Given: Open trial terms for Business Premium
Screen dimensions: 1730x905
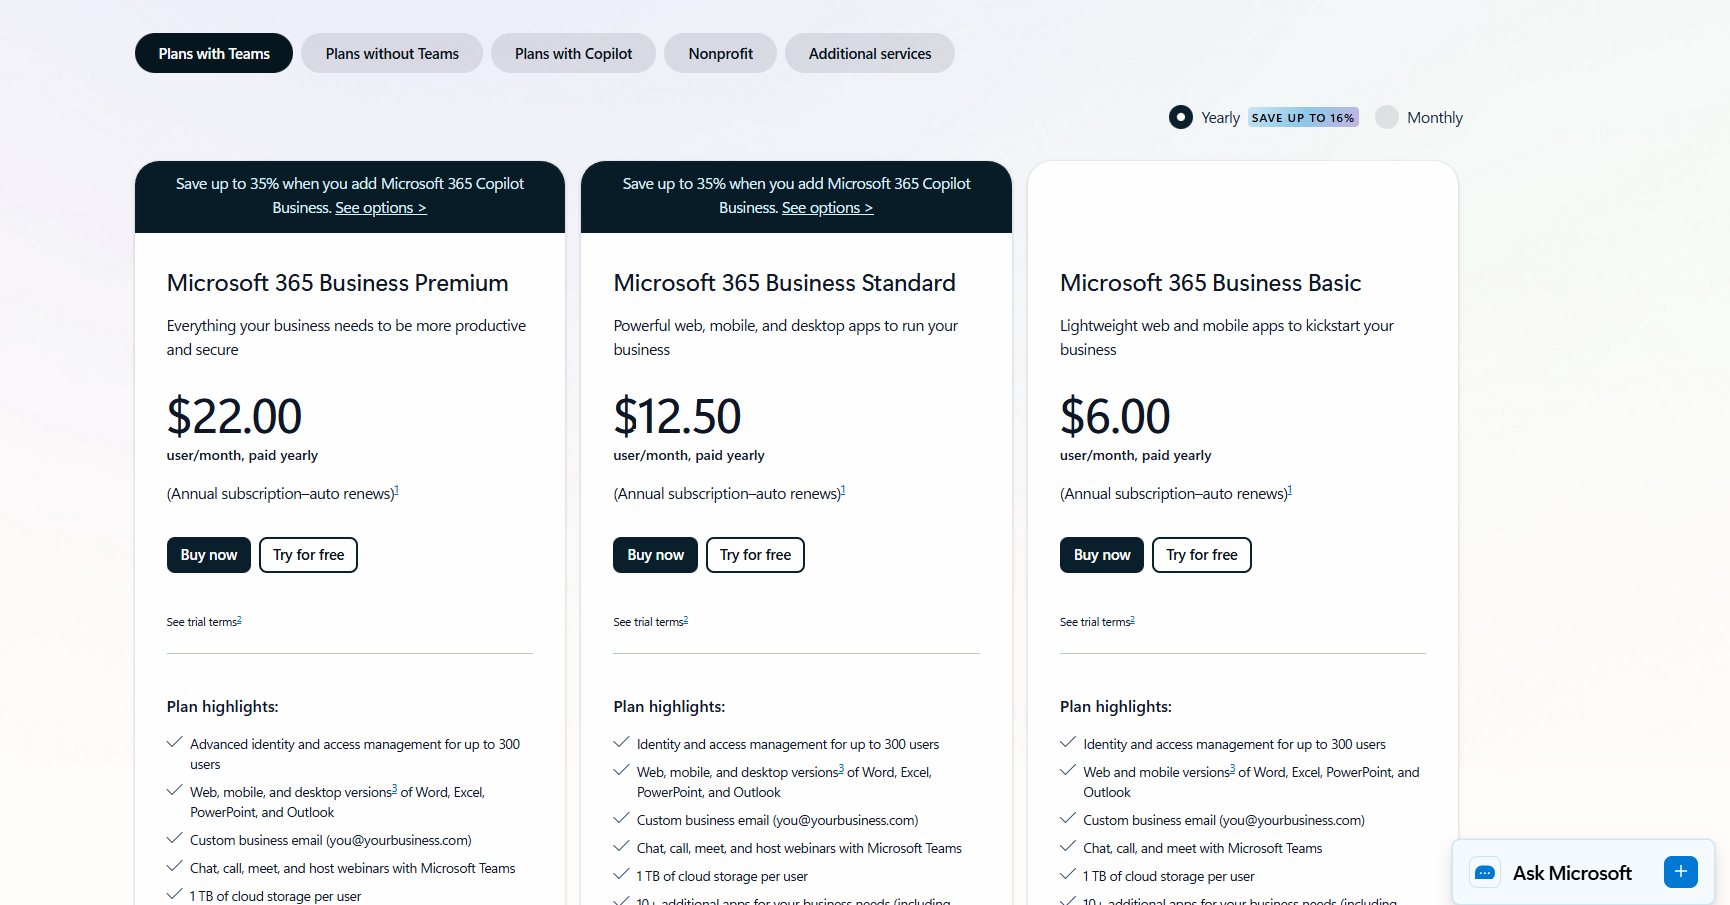Looking at the screenshot, I should [x=202, y=621].
